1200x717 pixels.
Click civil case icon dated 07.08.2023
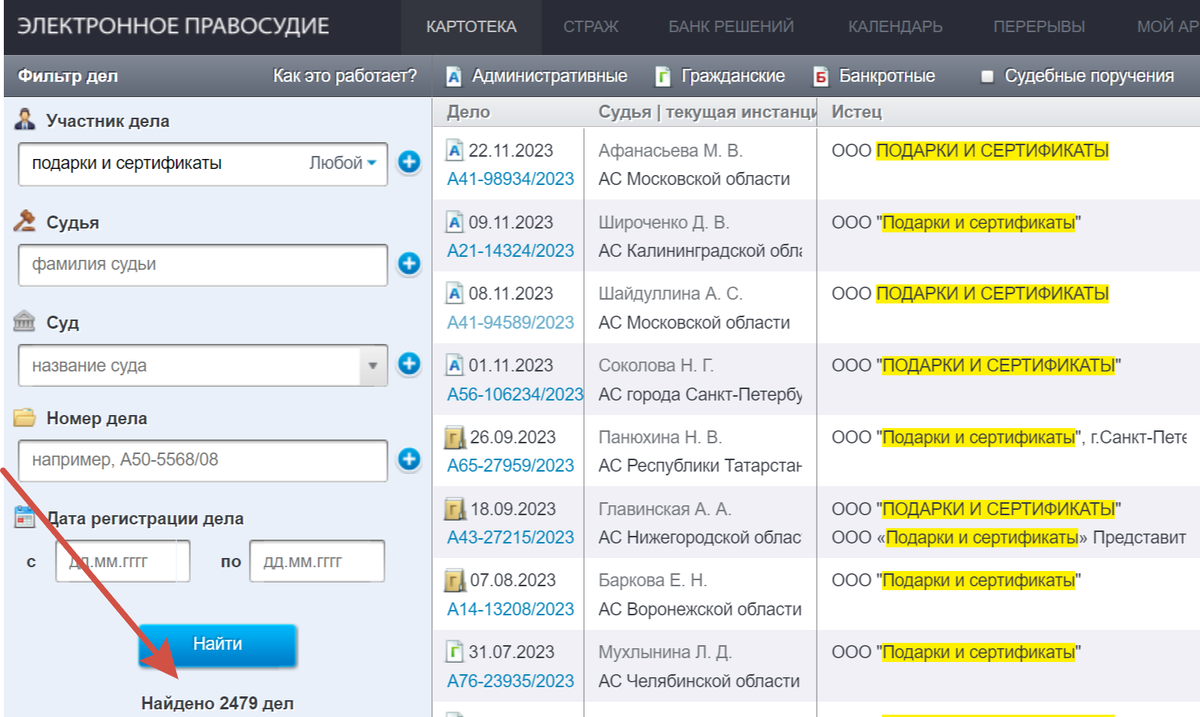pyautogui.click(x=455, y=580)
